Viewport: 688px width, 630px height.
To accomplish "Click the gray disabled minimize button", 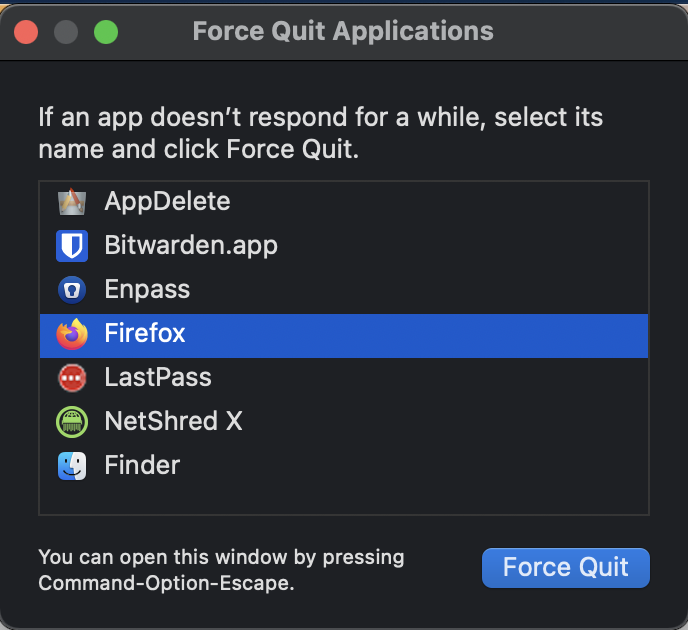I will point(66,32).
